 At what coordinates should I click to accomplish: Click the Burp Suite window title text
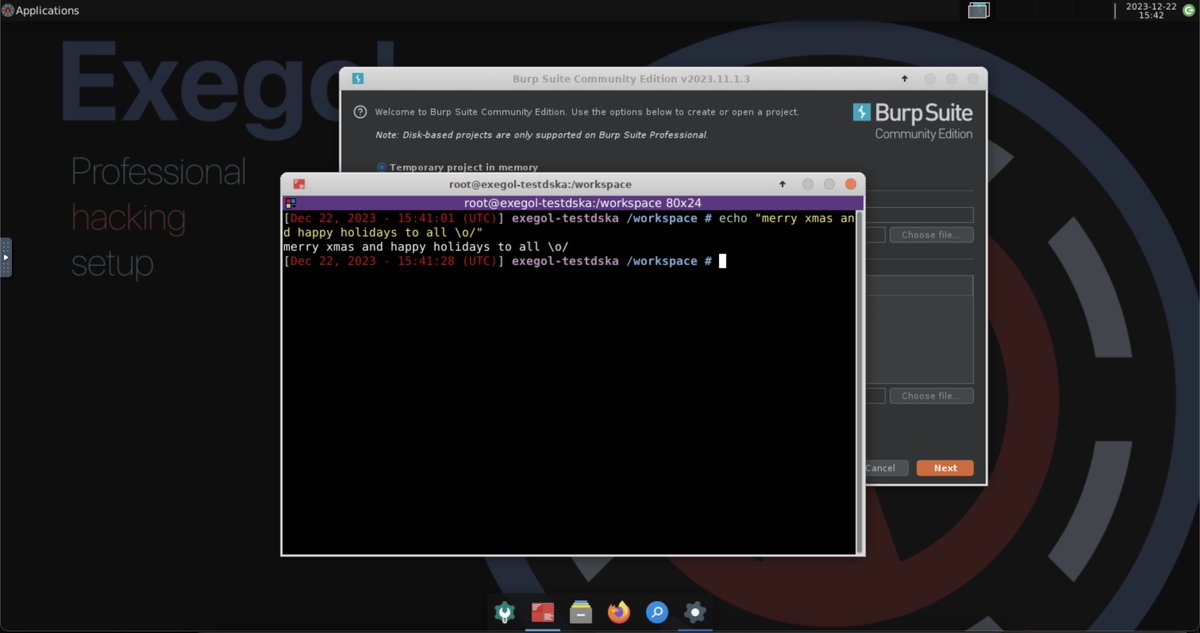(x=631, y=78)
